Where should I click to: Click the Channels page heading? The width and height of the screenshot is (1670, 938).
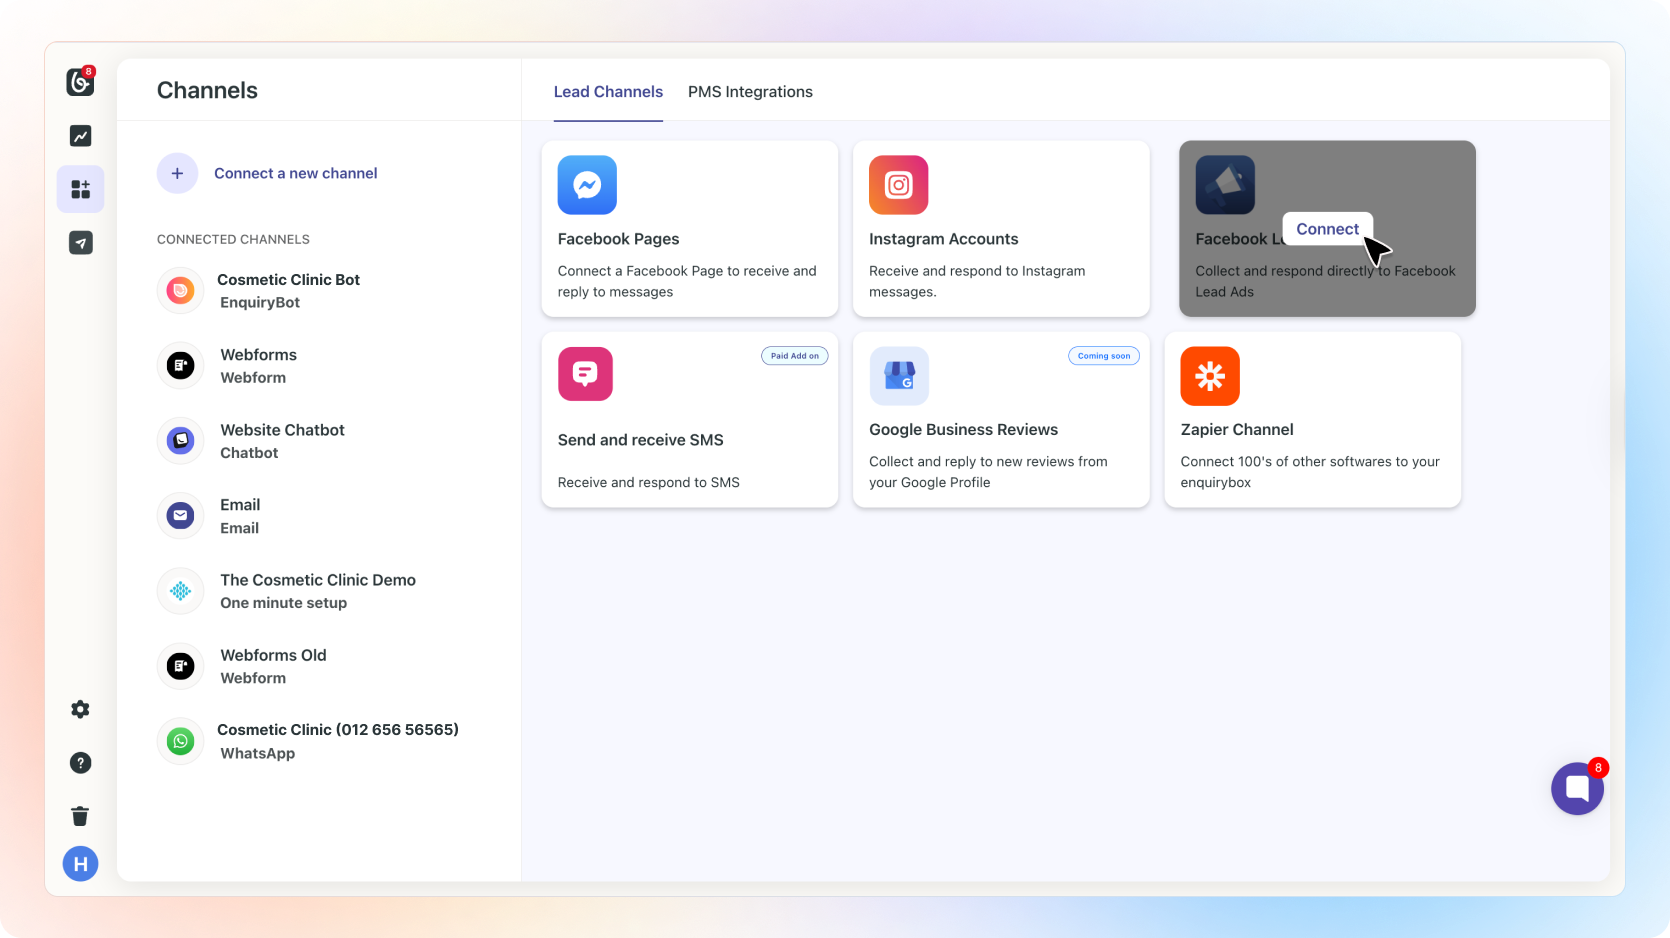click(207, 90)
